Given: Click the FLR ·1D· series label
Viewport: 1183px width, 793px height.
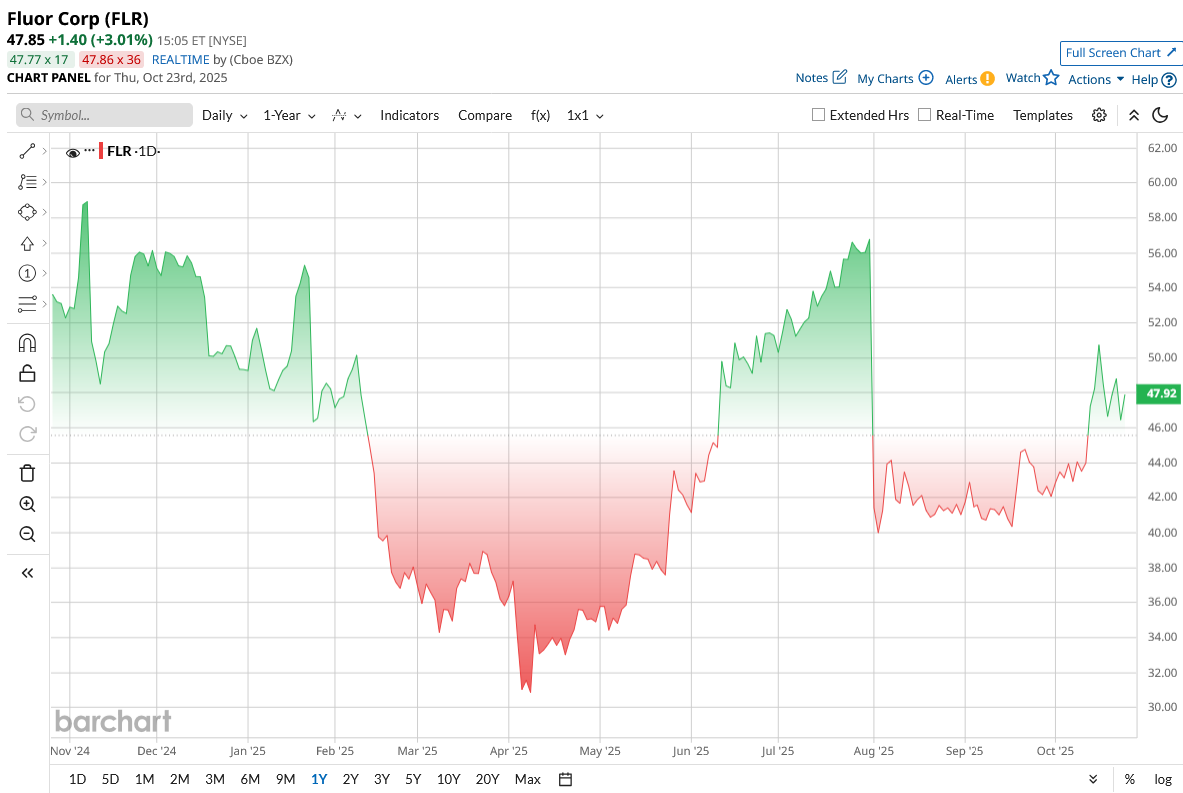Looking at the screenshot, I should 134,151.
